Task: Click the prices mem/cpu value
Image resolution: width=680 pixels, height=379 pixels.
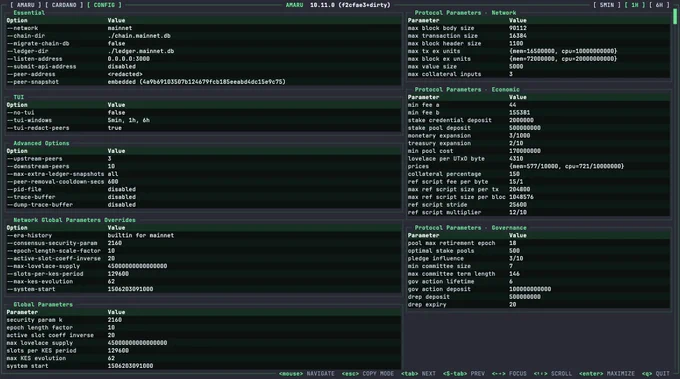Action: pos(566,166)
